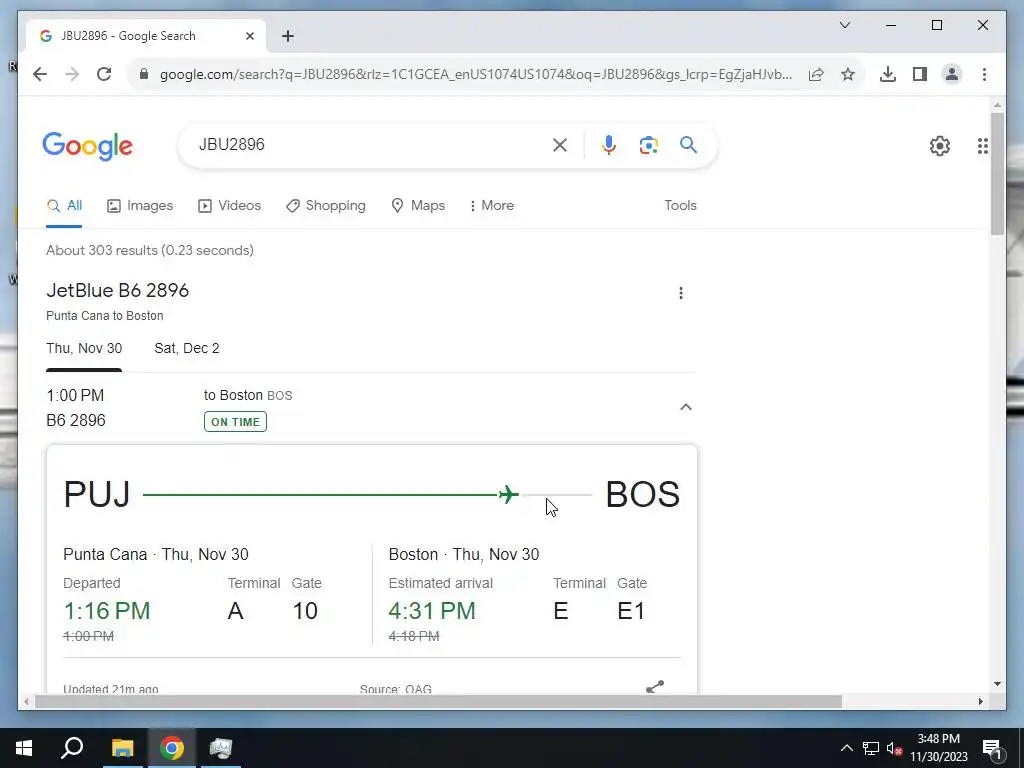Toggle Chrome side panel

(920, 74)
